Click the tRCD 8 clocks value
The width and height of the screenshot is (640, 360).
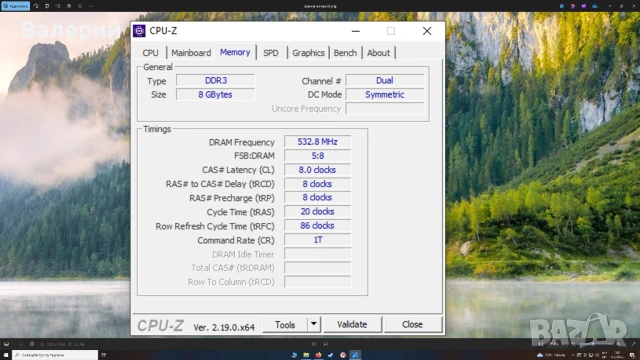318,184
